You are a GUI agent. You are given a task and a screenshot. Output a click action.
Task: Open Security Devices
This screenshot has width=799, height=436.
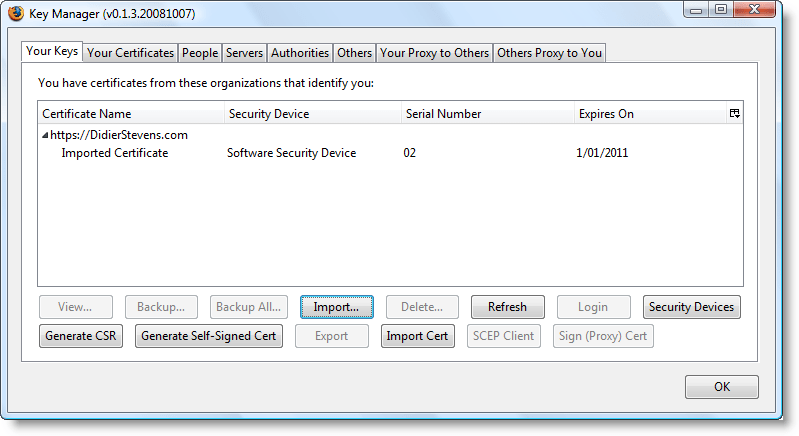691,307
